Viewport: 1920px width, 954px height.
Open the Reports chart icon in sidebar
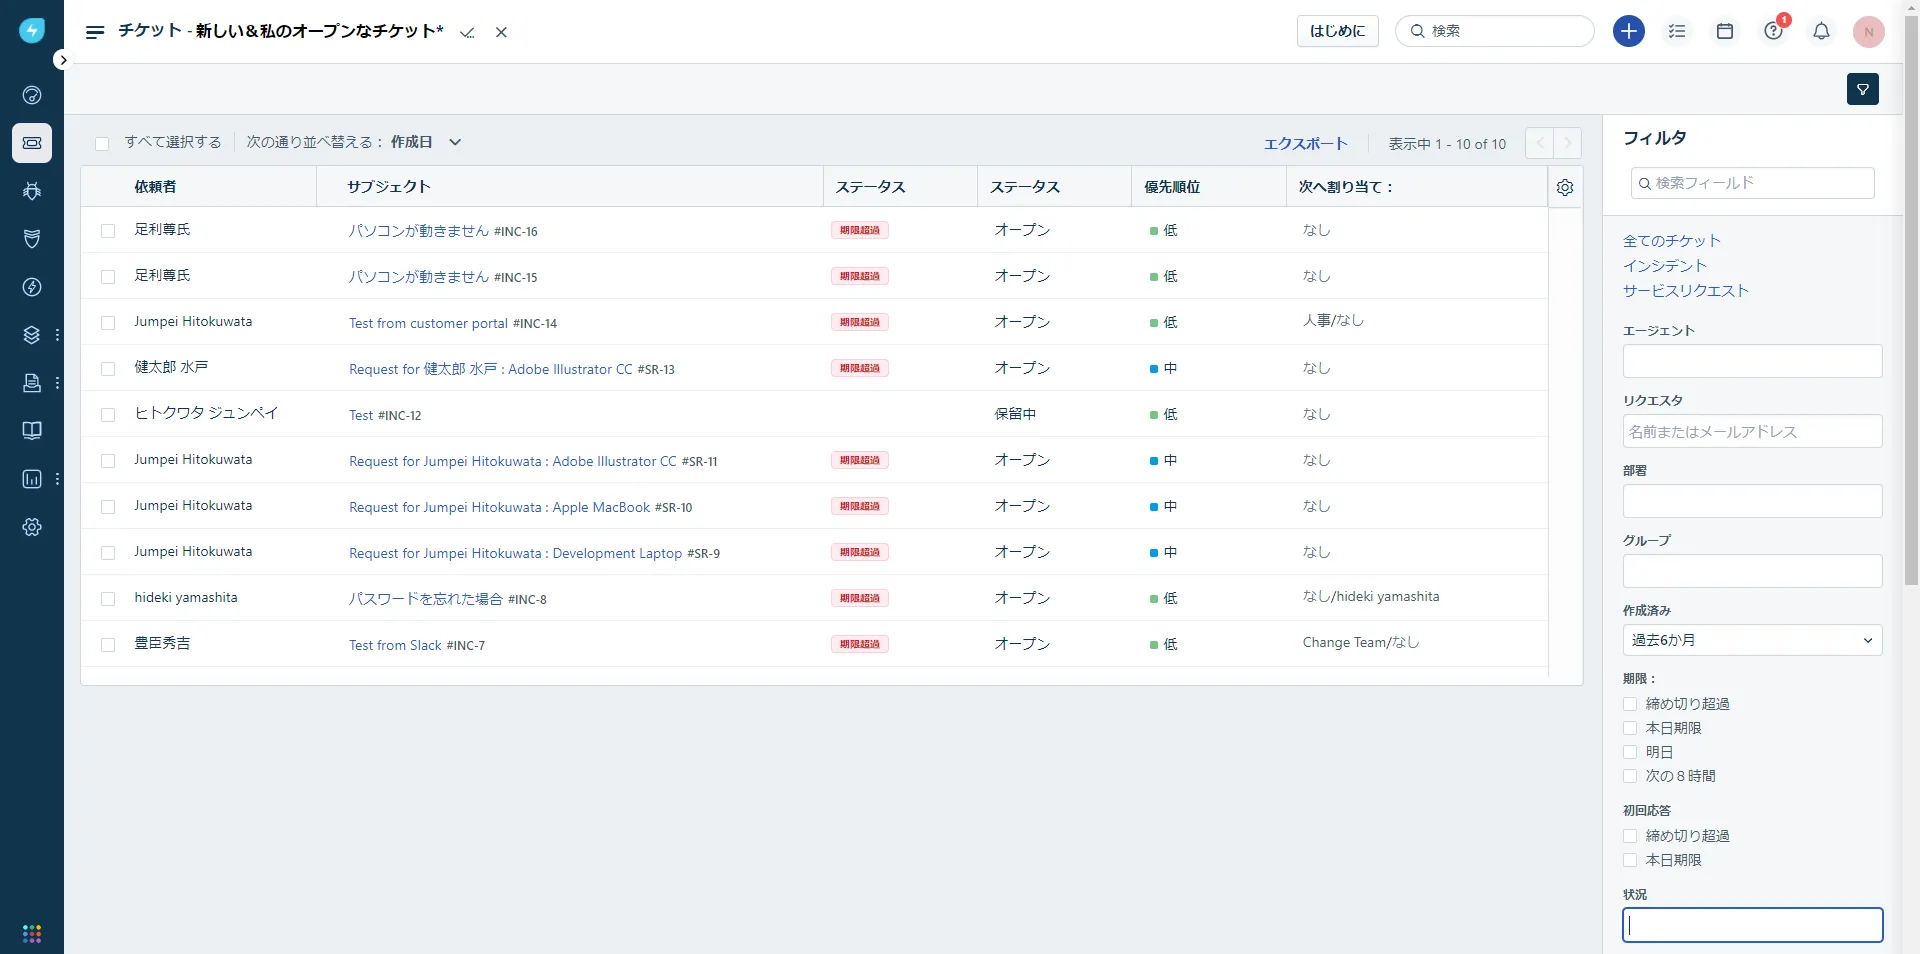(x=32, y=479)
